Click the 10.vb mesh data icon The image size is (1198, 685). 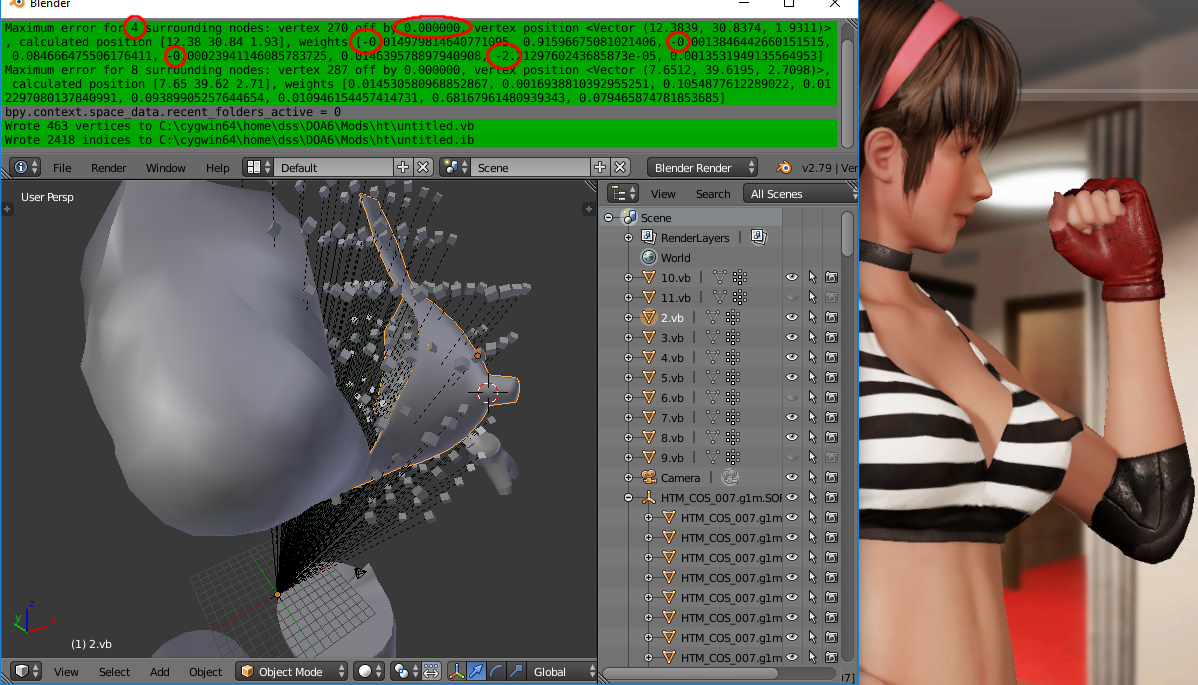(x=719, y=278)
